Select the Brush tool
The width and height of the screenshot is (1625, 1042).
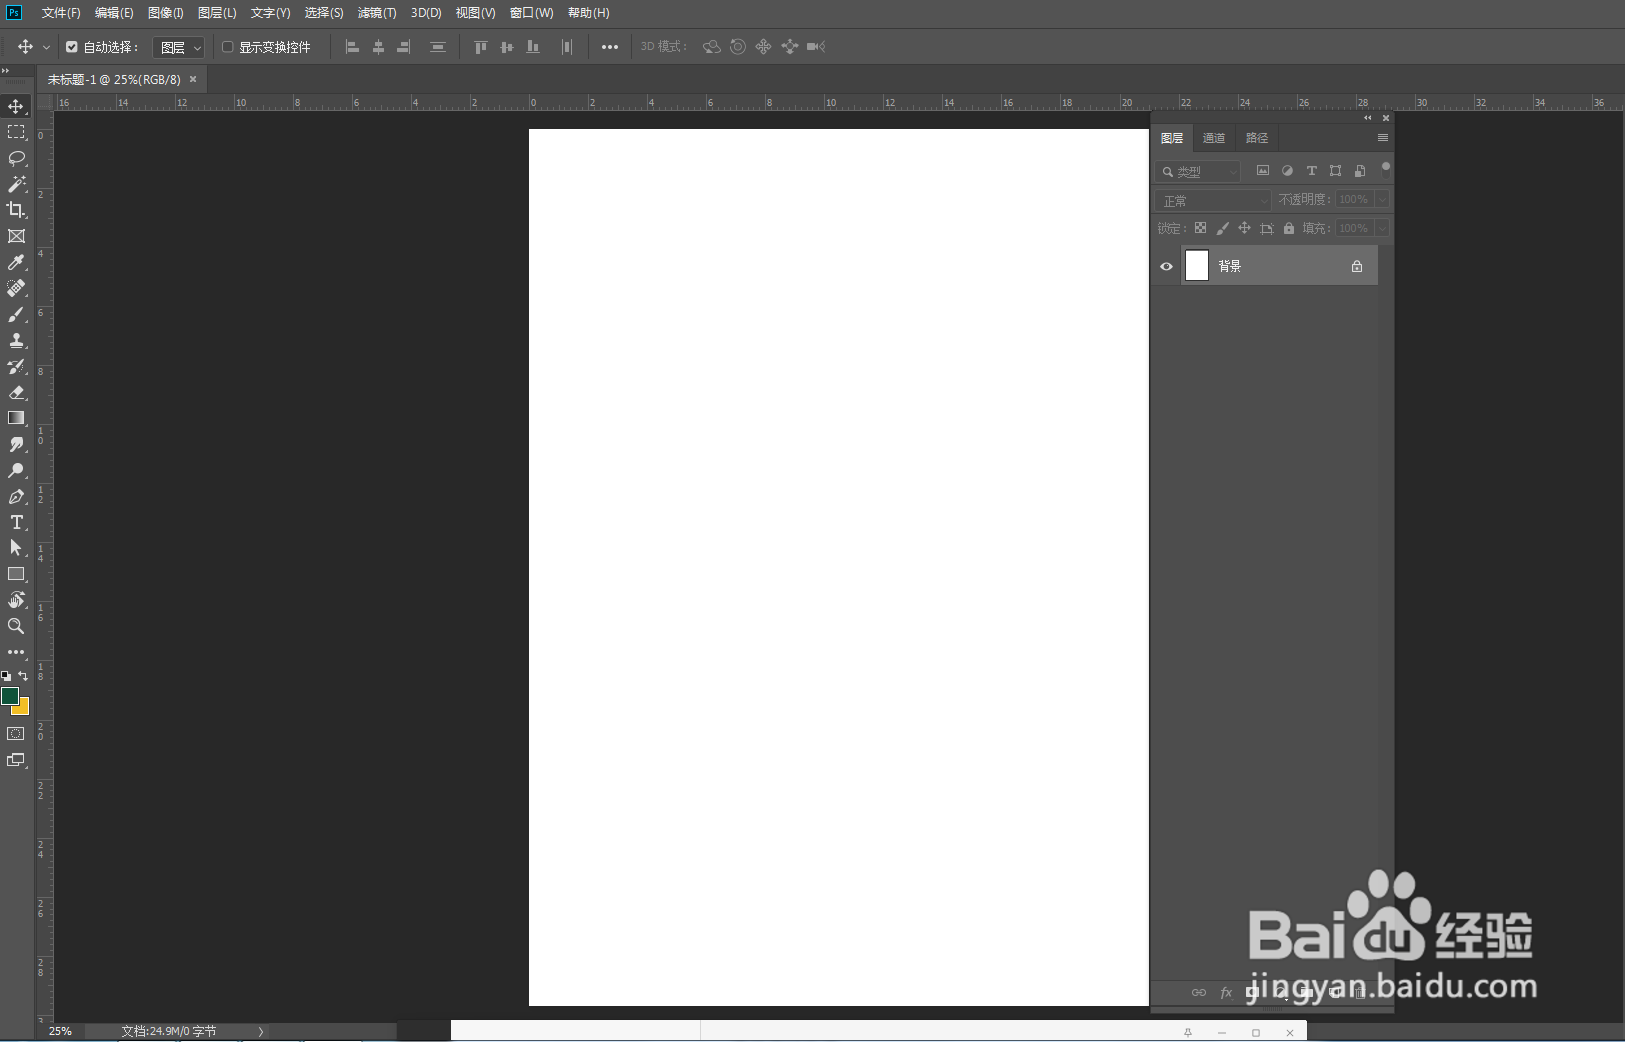(x=16, y=314)
